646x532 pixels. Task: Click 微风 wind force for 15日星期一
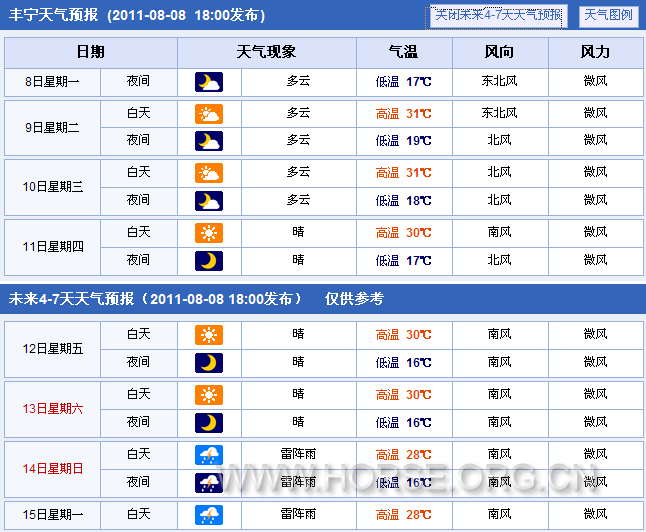595,514
